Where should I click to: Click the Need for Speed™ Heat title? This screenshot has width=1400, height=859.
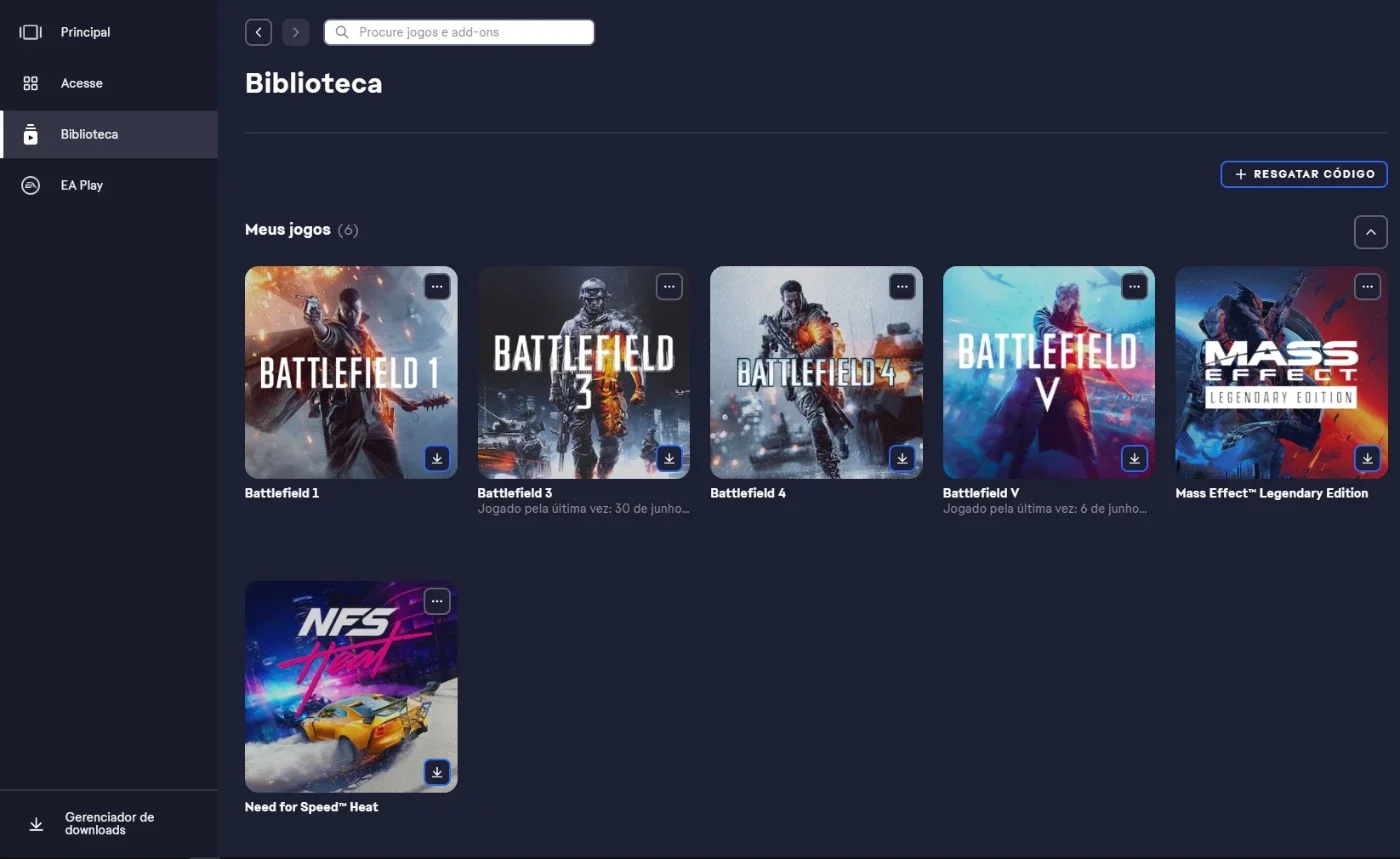(312, 807)
